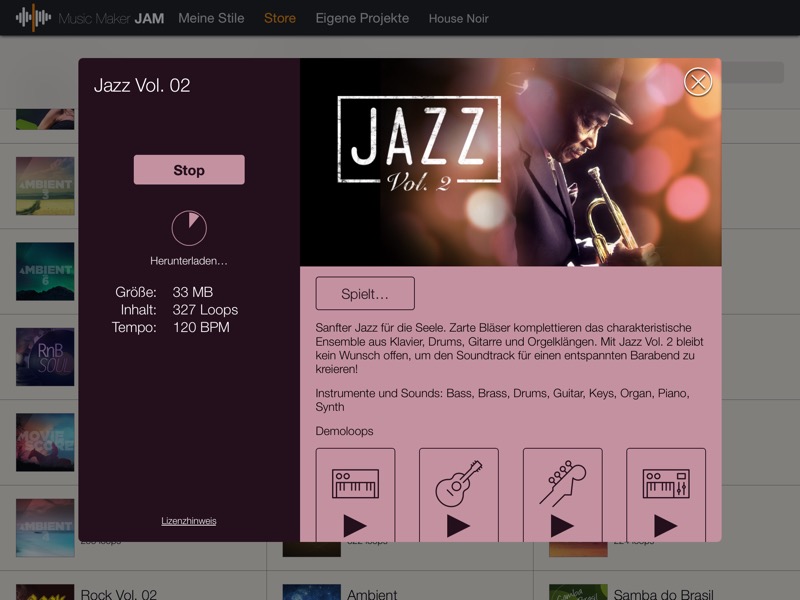
Task: Open the House Noir project
Action: pyautogui.click(x=459, y=19)
